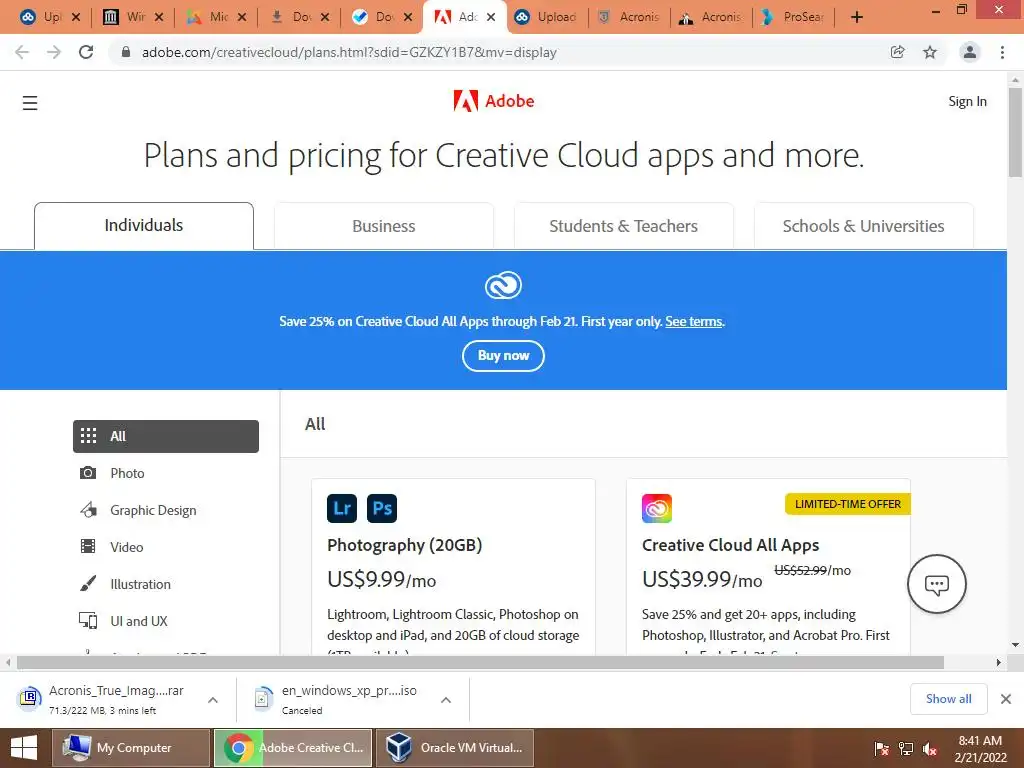The image size is (1024, 768).
Task: Select the Individuals tab
Action: [144, 225]
